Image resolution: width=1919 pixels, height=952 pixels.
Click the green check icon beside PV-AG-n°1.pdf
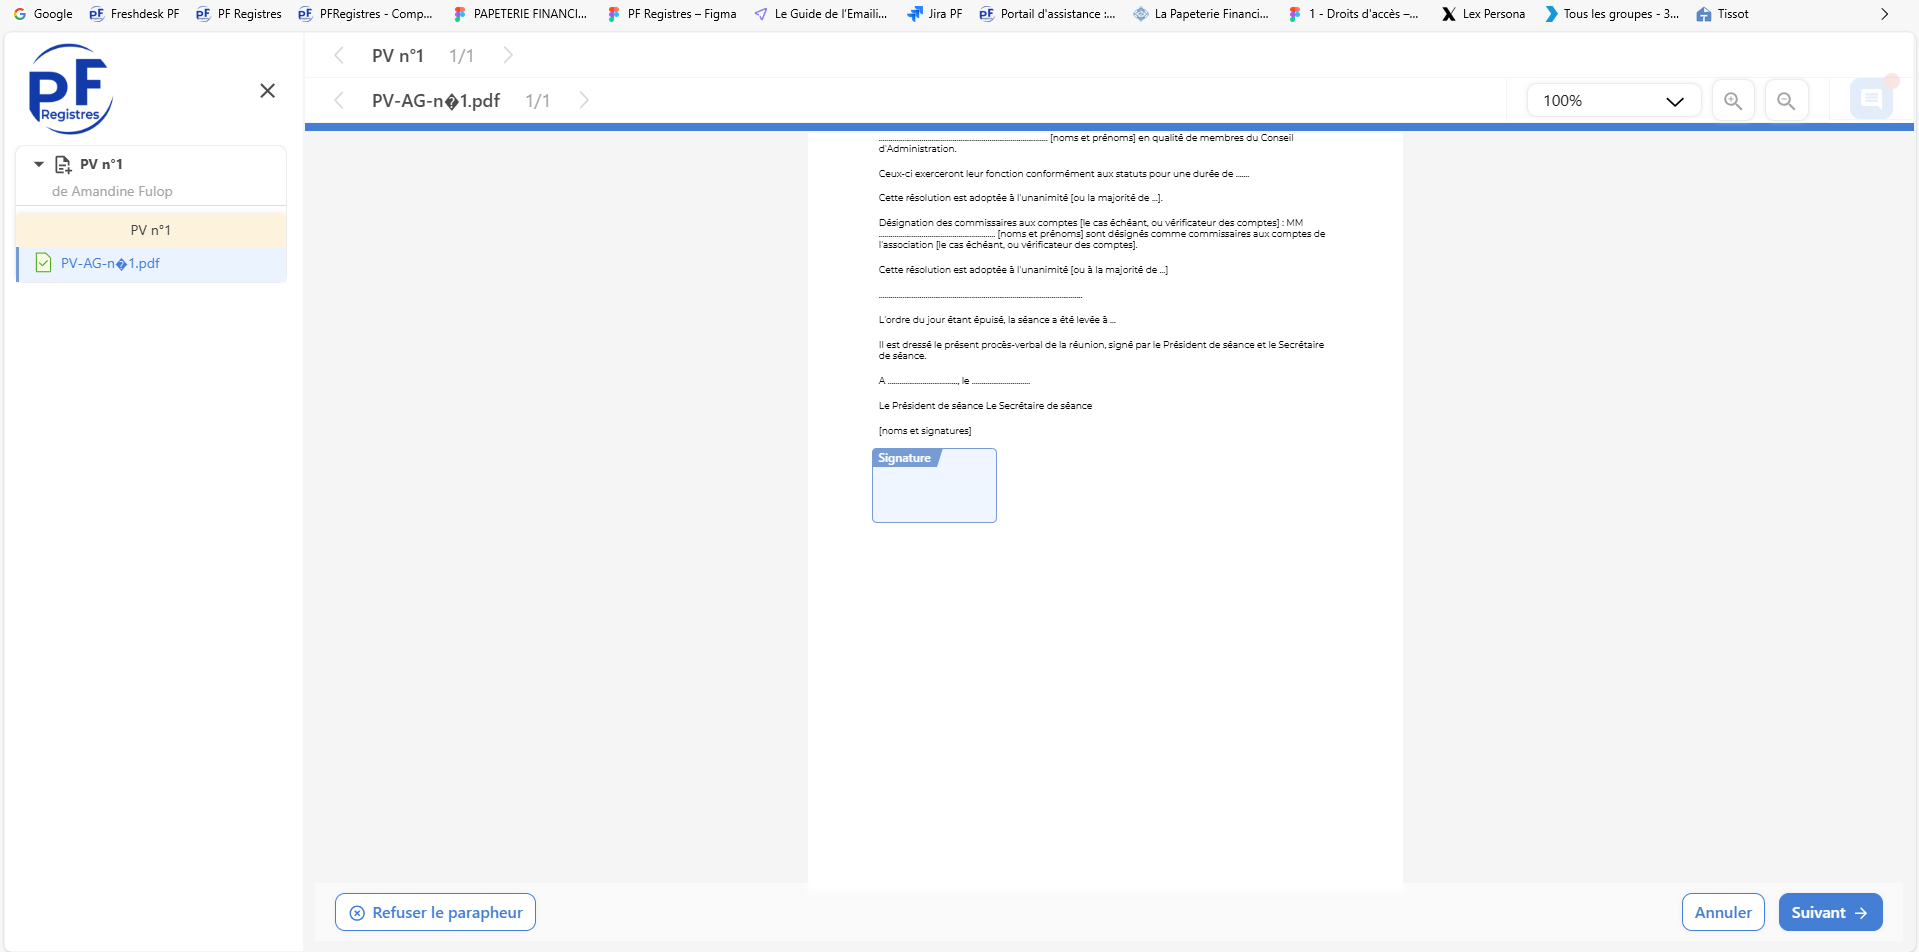(x=43, y=263)
